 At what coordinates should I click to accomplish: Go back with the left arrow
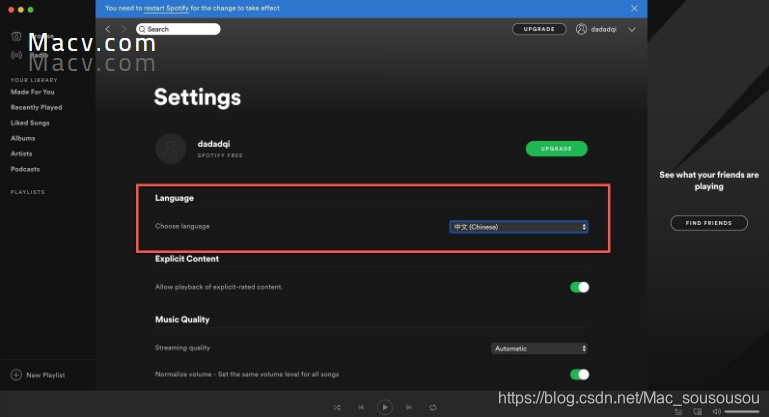point(108,29)
